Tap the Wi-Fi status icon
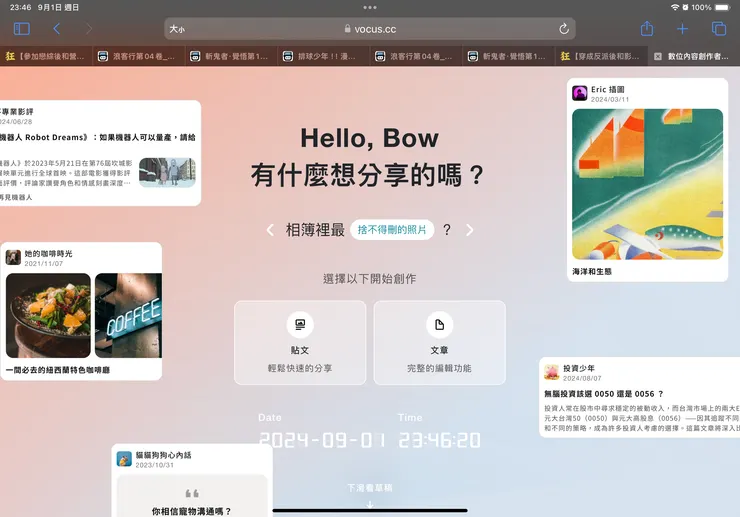 point(675,7)
